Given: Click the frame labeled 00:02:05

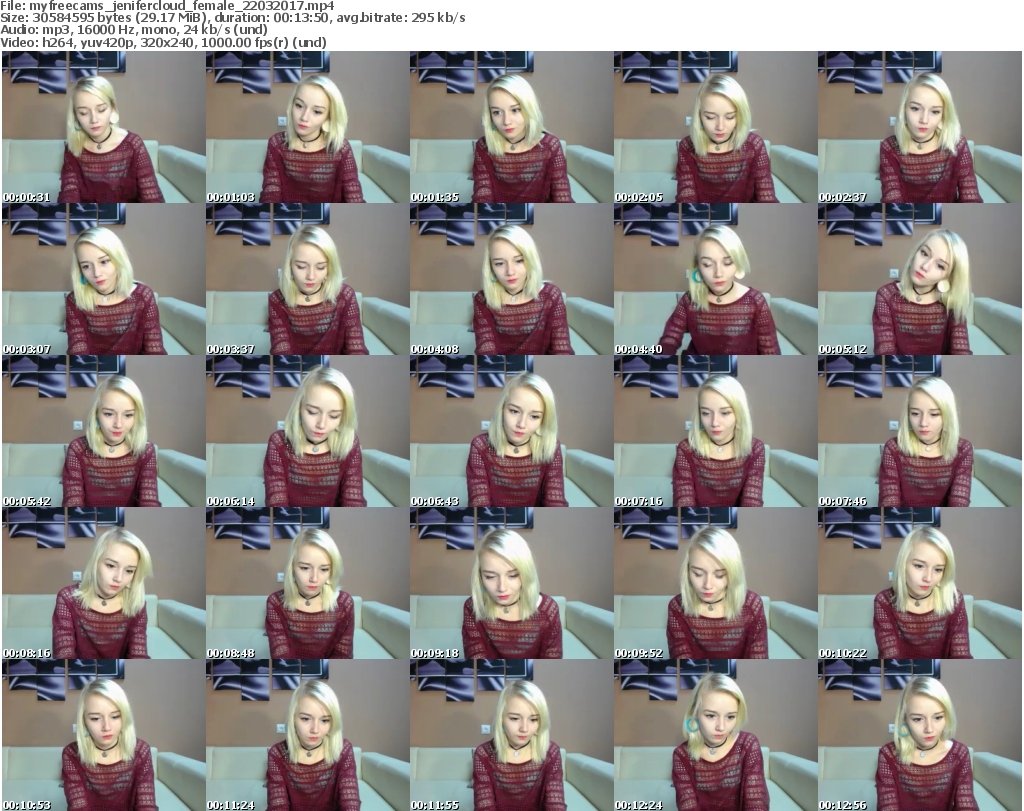Looking at the screenshot, I should [715, 127].
